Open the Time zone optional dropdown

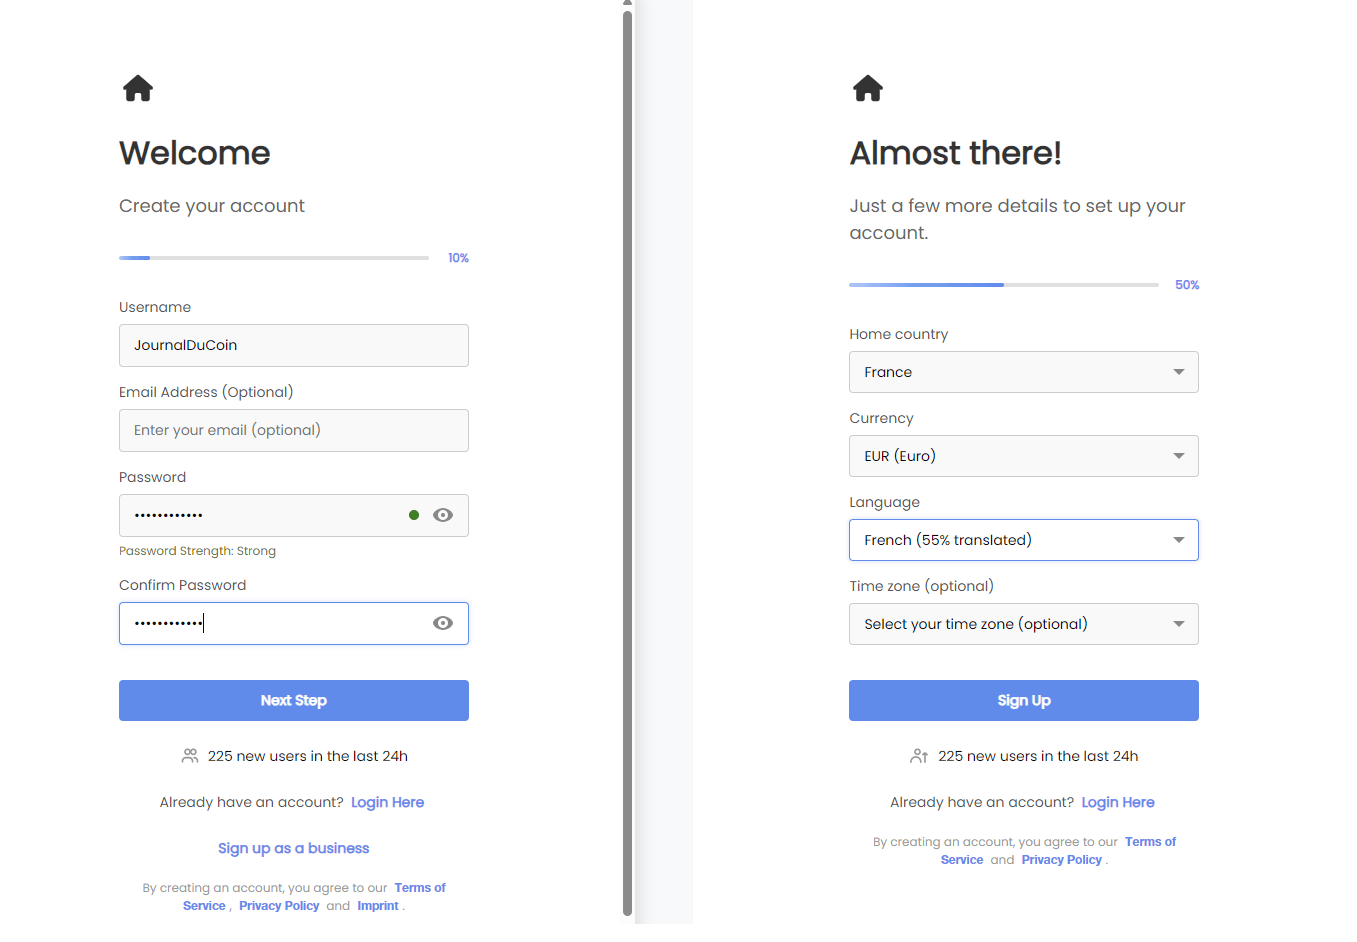[1023, 623]
